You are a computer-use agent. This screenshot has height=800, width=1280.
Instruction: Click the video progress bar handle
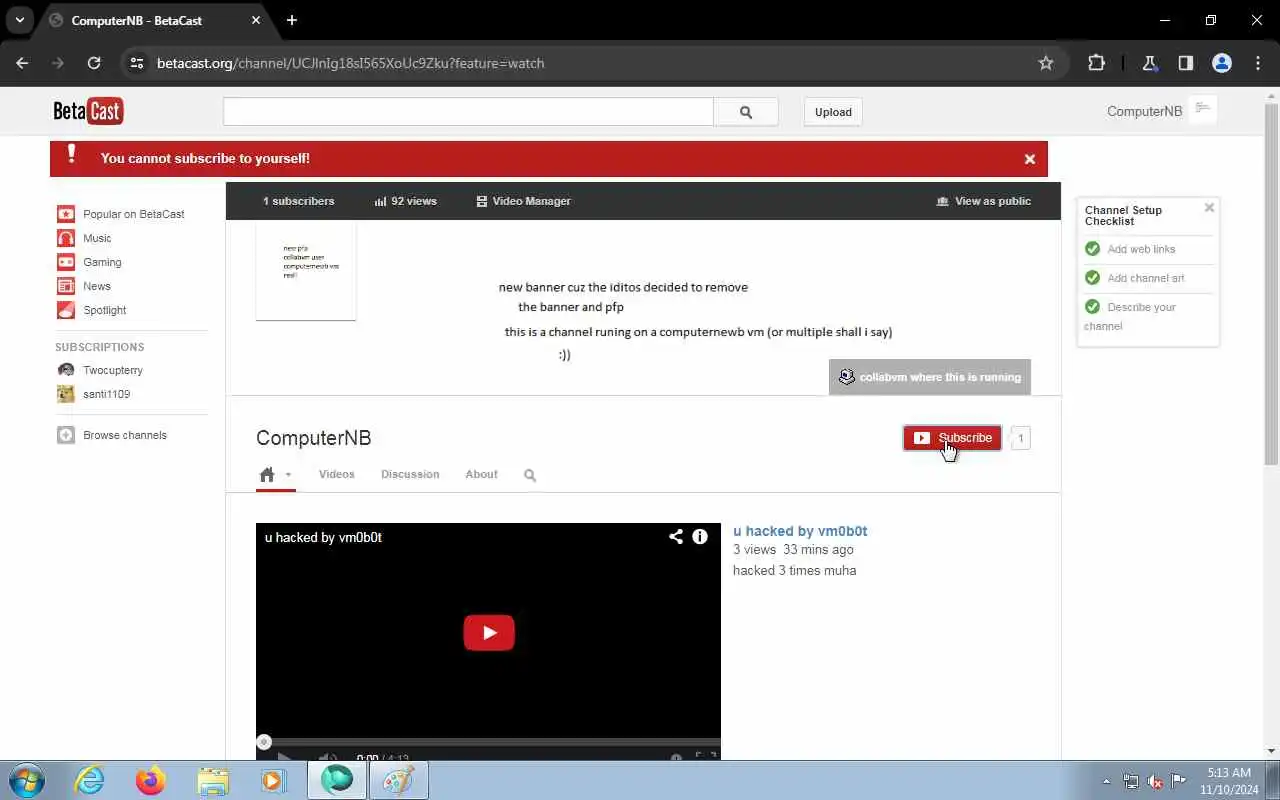click(x=264, y=742)
